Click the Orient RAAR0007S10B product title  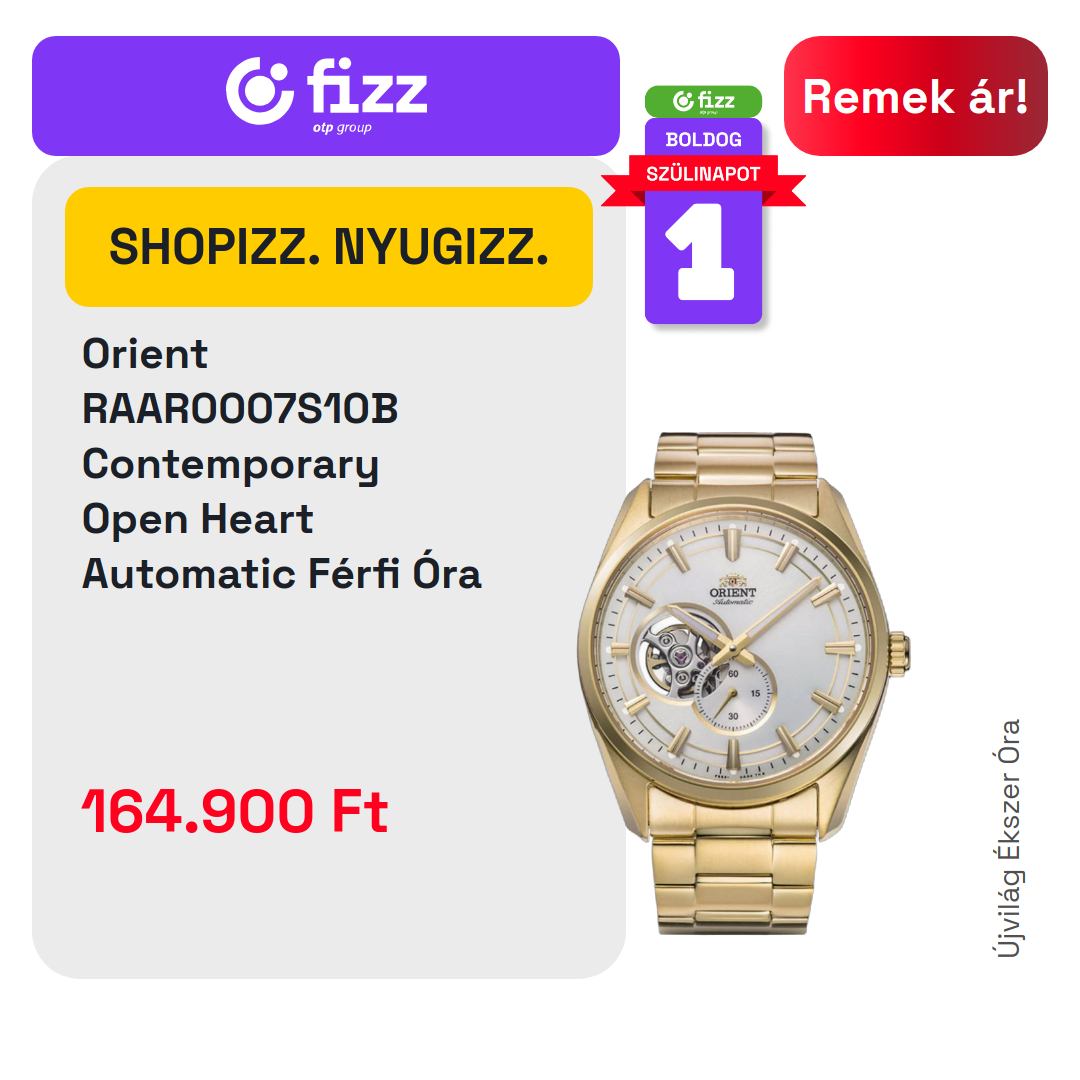[240, 382]
